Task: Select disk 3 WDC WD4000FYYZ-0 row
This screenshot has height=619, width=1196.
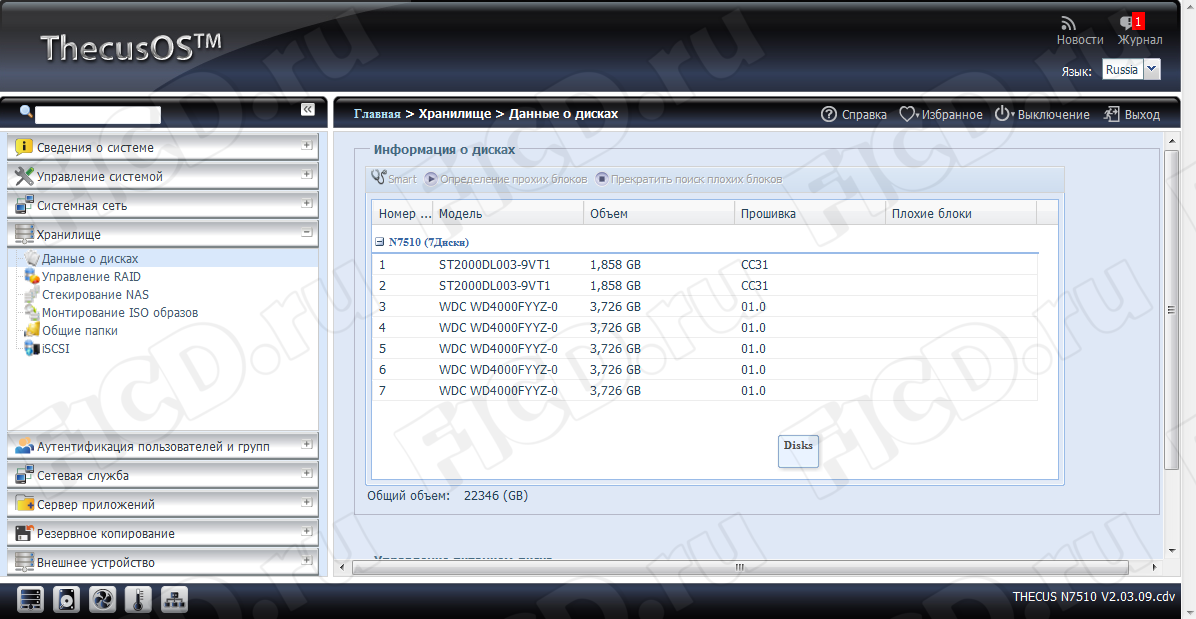Action: pos(705,306)
